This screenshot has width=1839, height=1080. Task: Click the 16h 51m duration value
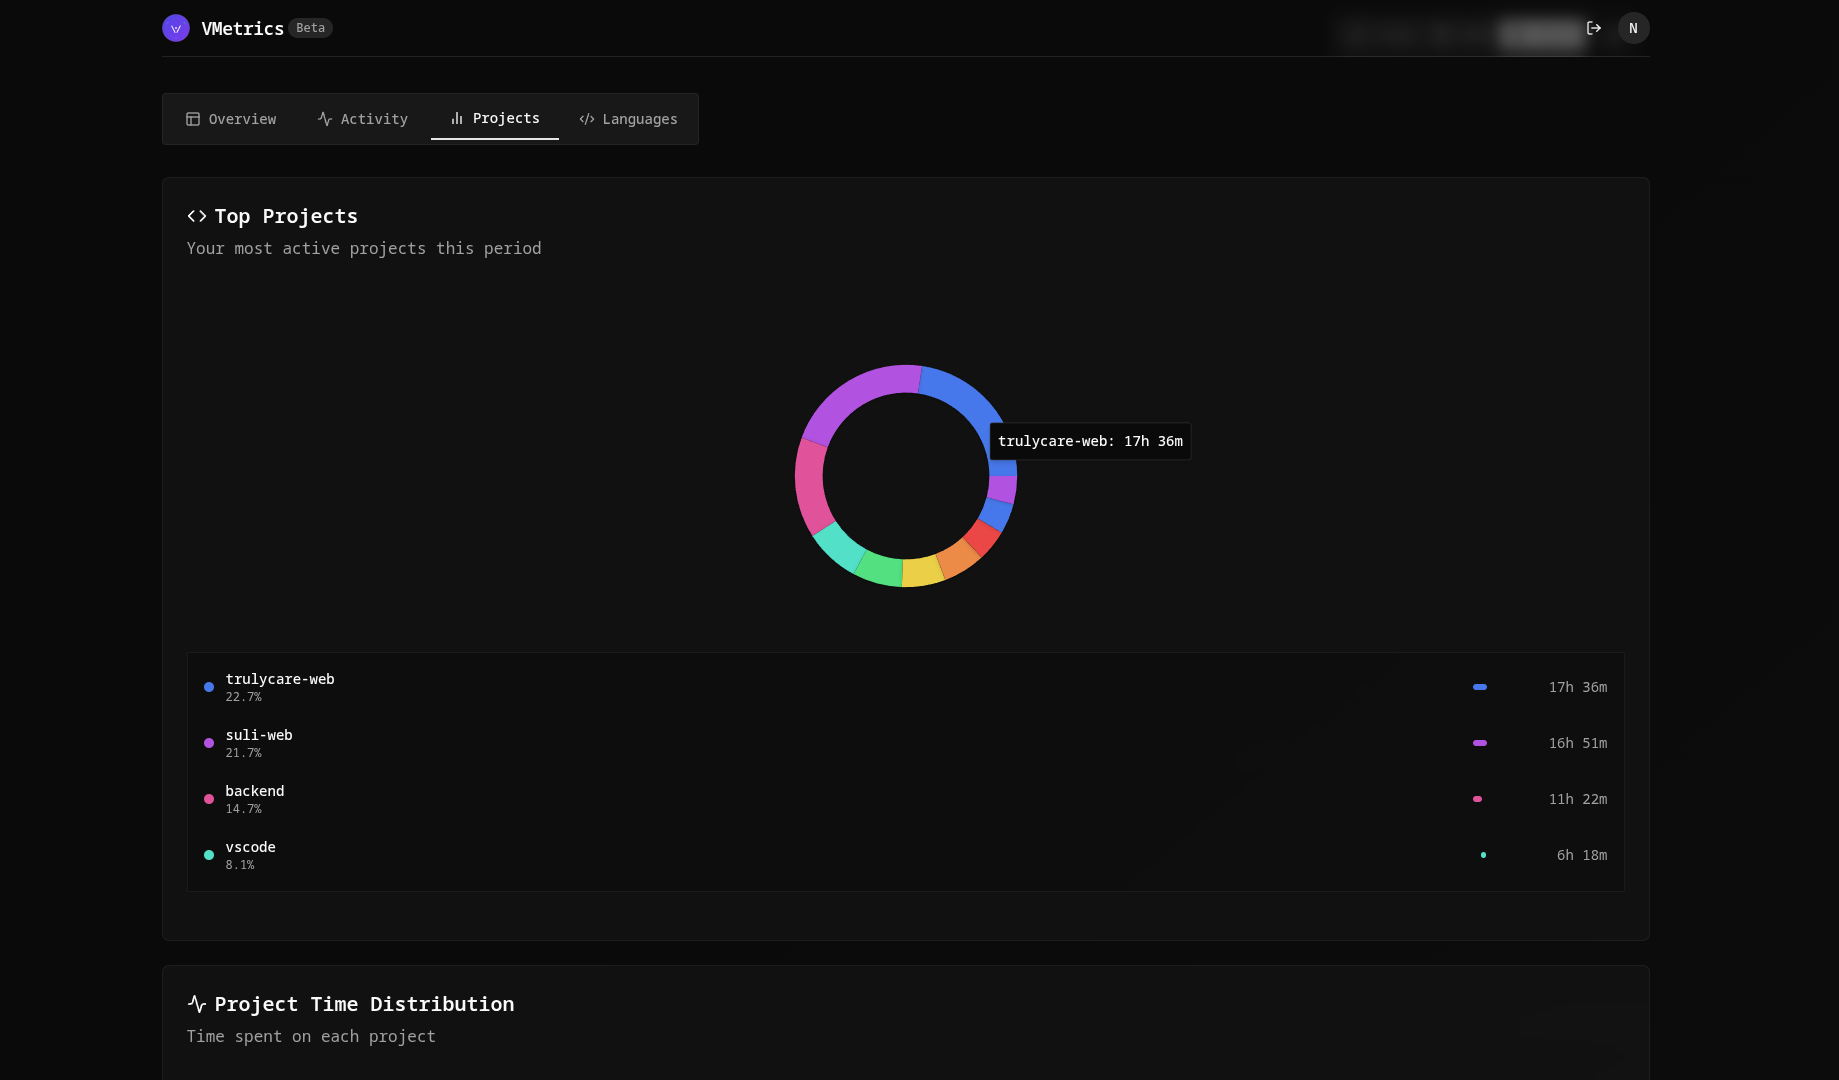pyautogui.click(x=1578, y=743)
